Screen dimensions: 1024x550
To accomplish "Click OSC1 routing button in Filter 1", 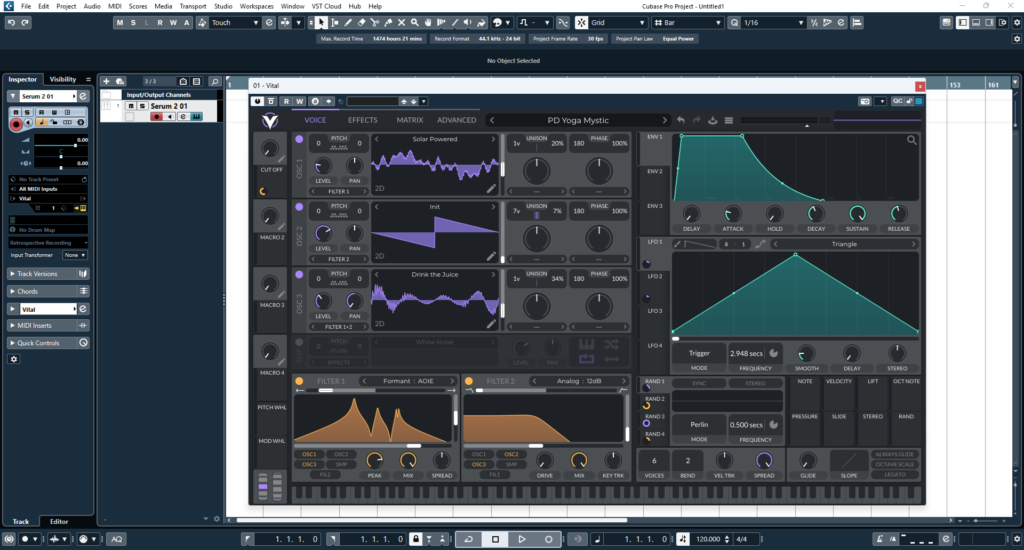I will [309, 454].
